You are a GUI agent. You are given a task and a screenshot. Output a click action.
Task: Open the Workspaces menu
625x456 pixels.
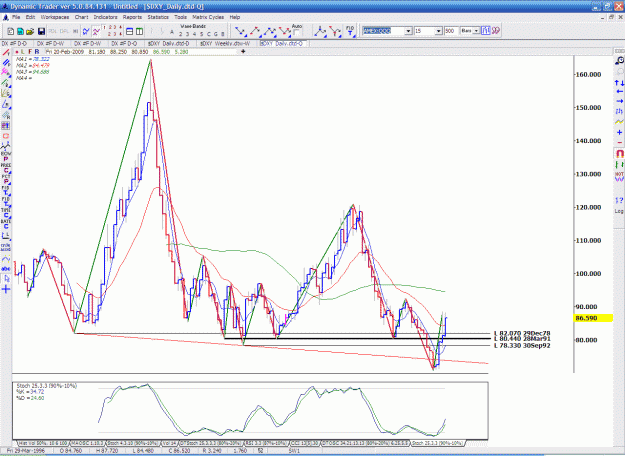click(55, 17)
